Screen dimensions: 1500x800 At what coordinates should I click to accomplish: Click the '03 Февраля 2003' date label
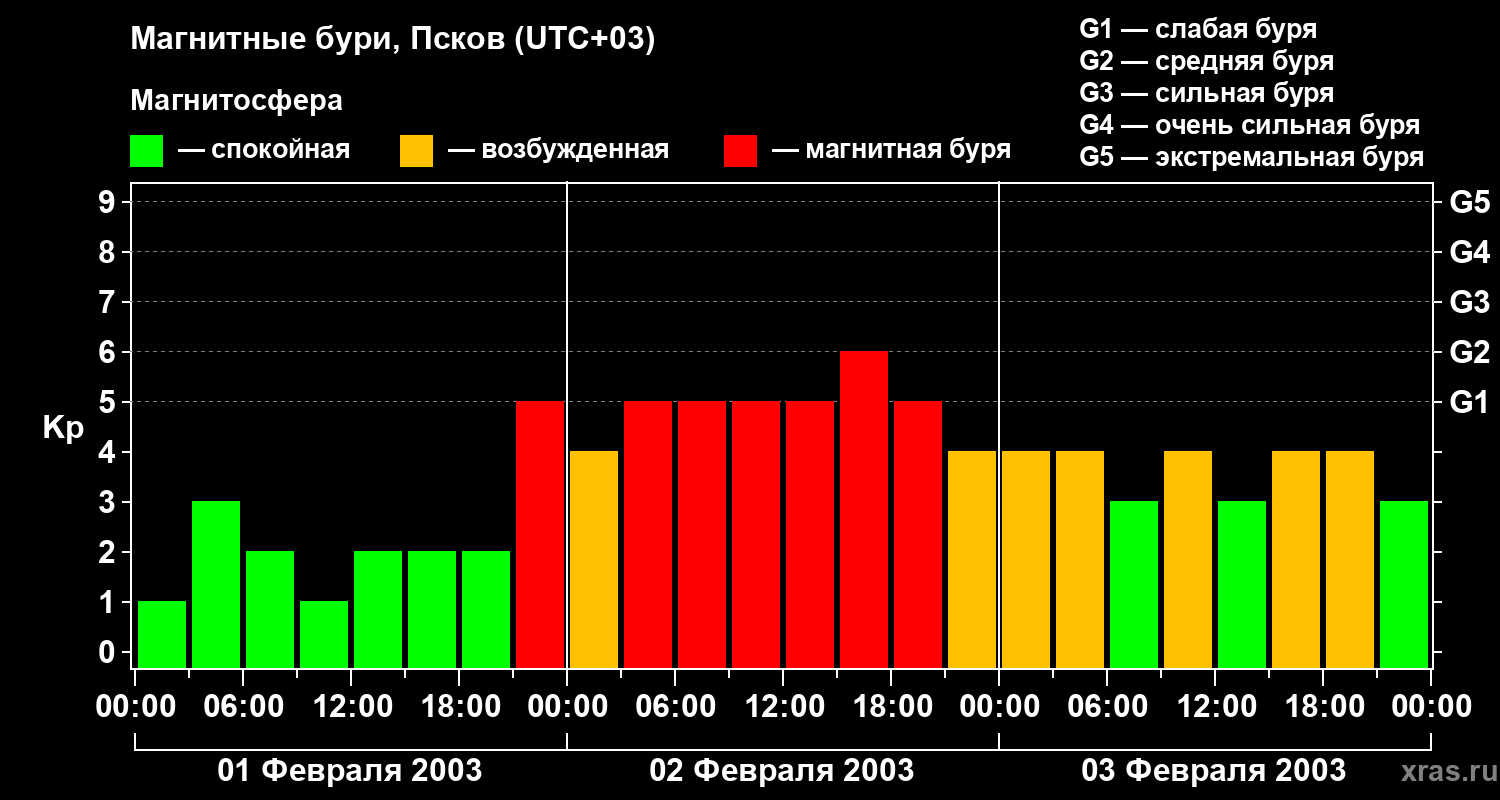(1214, 771)
